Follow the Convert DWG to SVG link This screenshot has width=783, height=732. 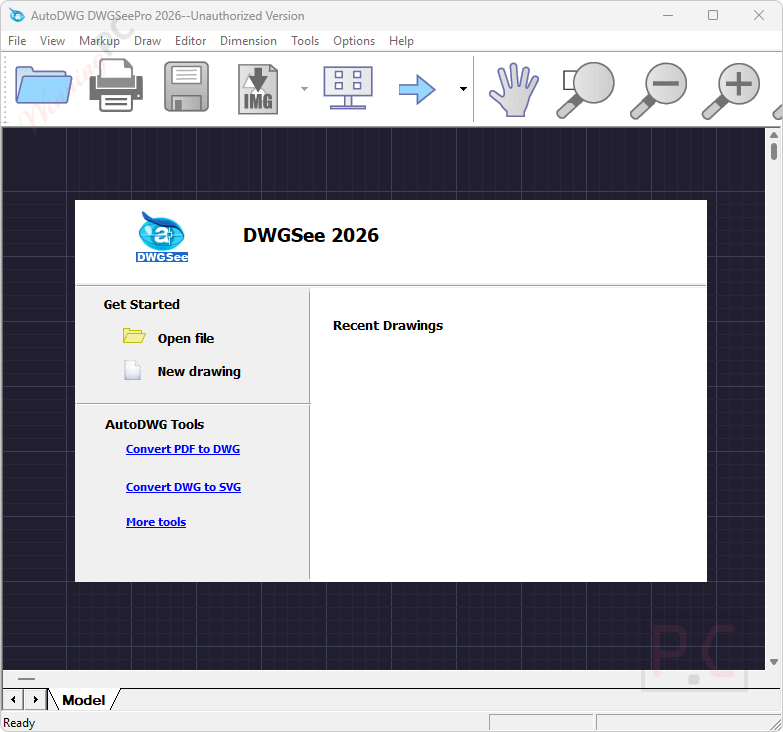183,487
